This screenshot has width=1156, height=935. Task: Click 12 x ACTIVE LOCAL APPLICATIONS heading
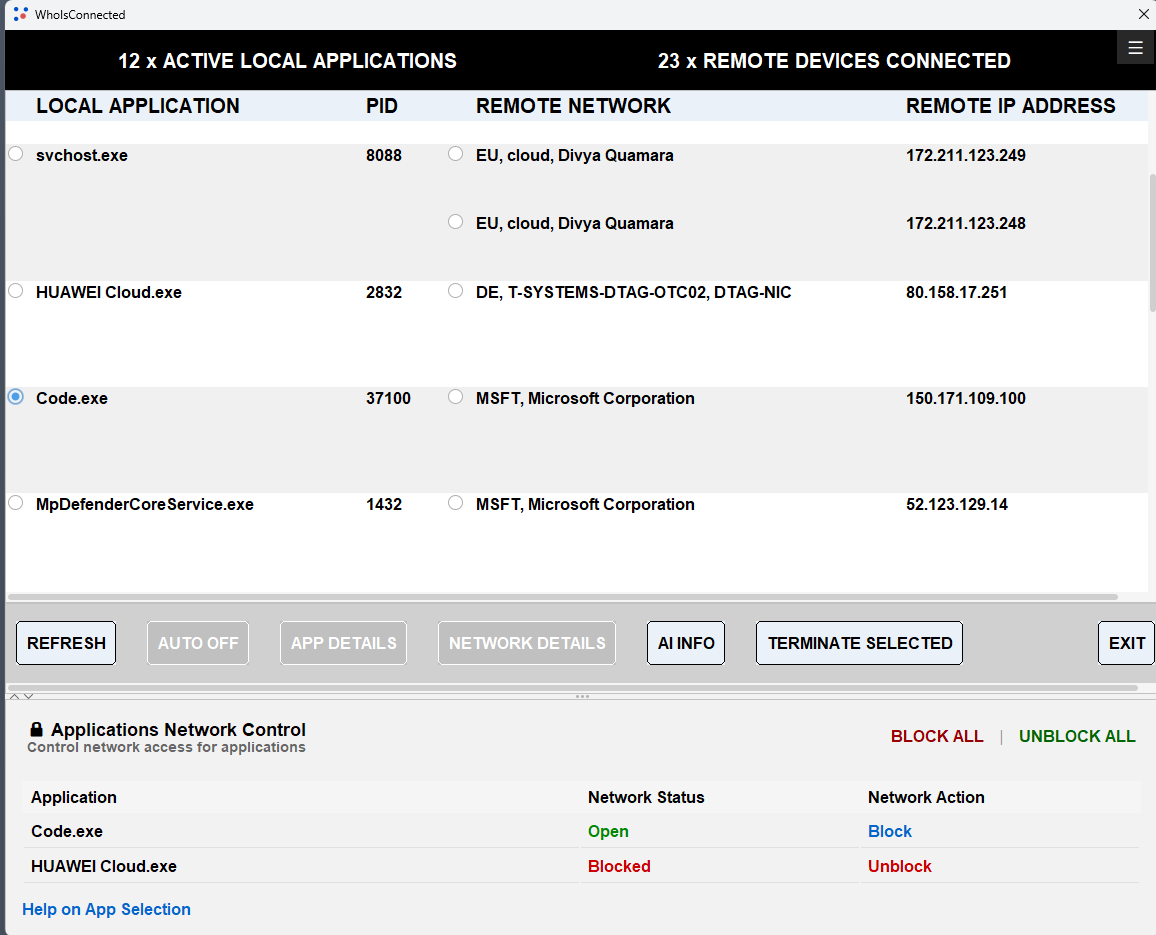point(288,60)
